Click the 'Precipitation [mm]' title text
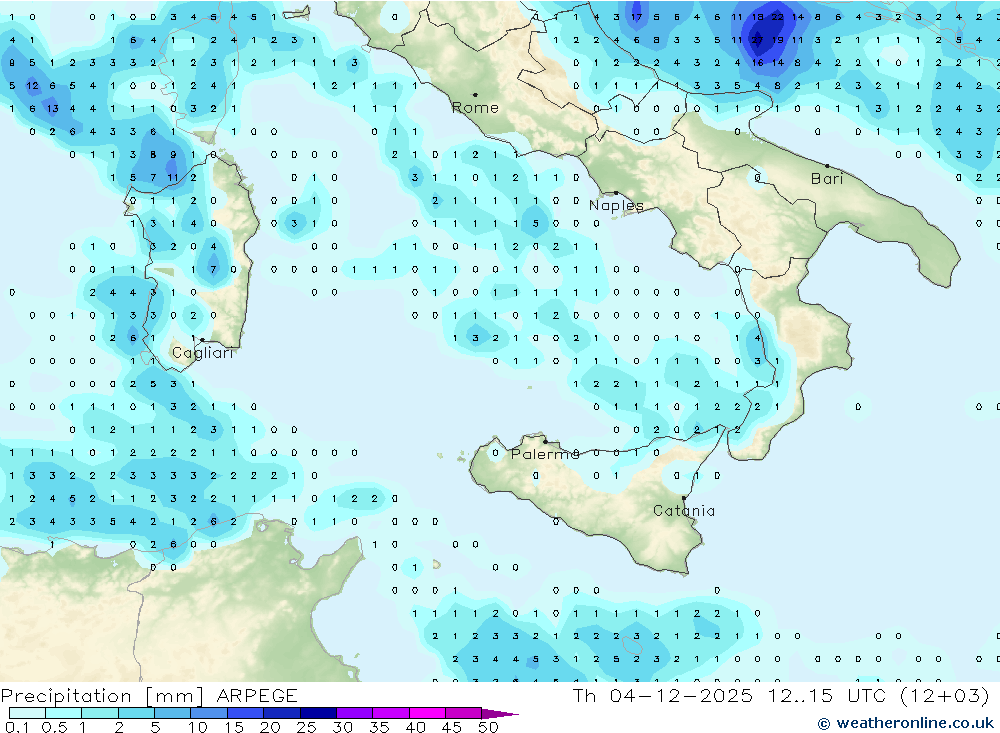Viewport: 1000px width, 733px height. 103,696
